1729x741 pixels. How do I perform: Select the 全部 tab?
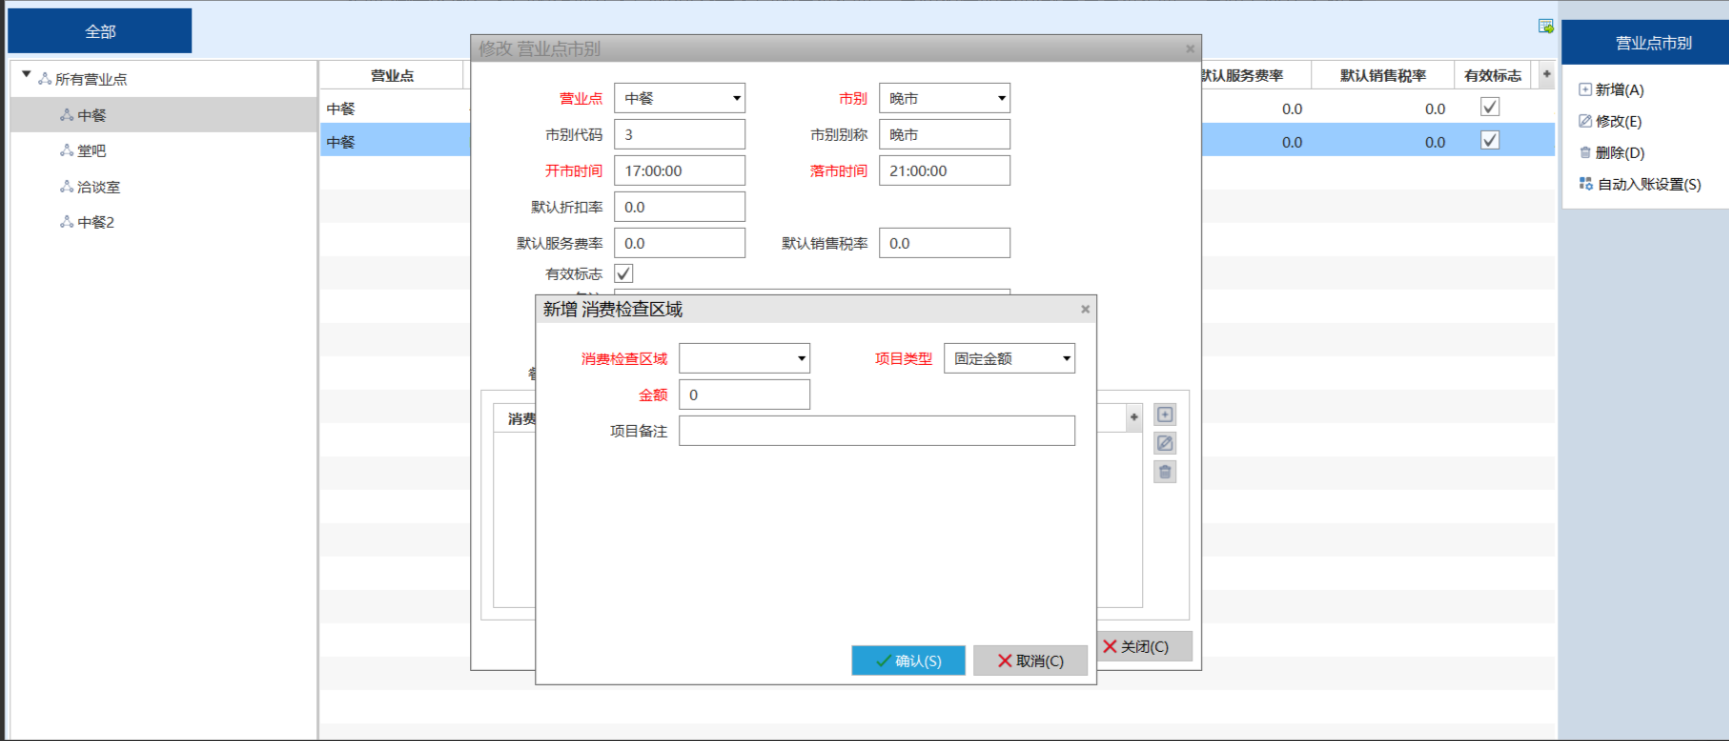100,31
